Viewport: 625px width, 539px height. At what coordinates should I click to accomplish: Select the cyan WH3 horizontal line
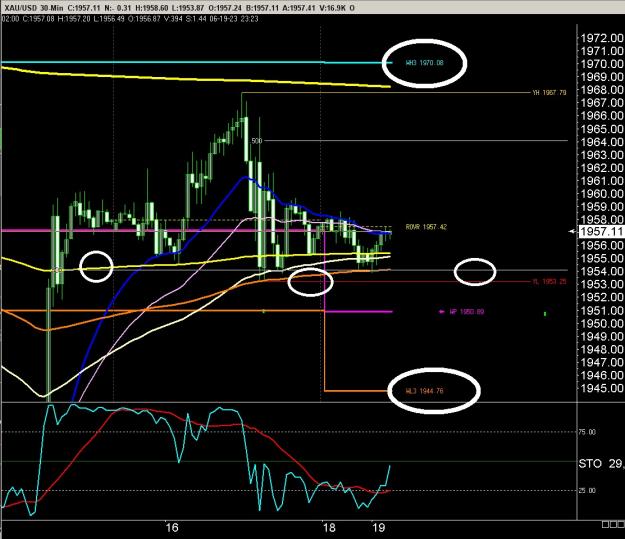click(x=197, y=62)
